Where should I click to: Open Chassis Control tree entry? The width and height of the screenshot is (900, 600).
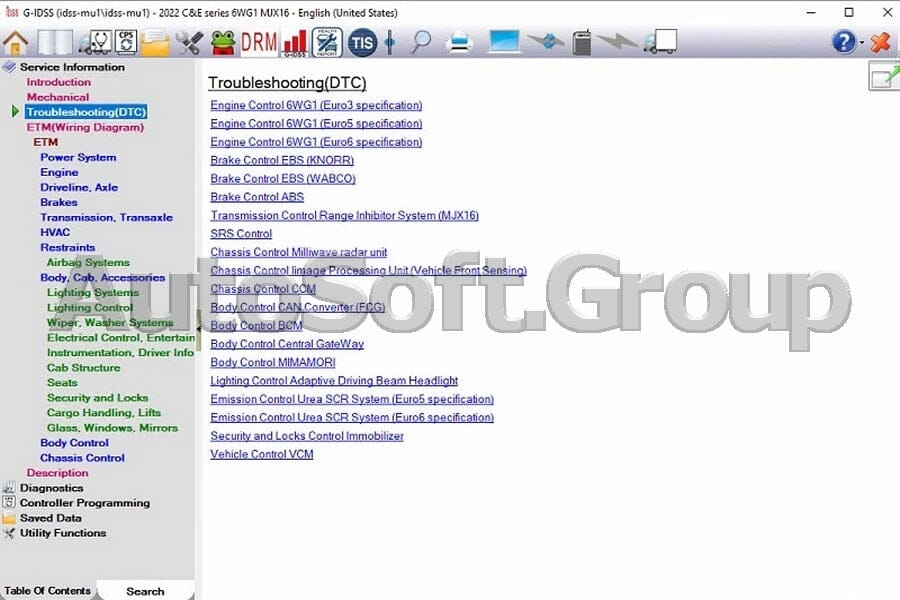click(82, 458)
